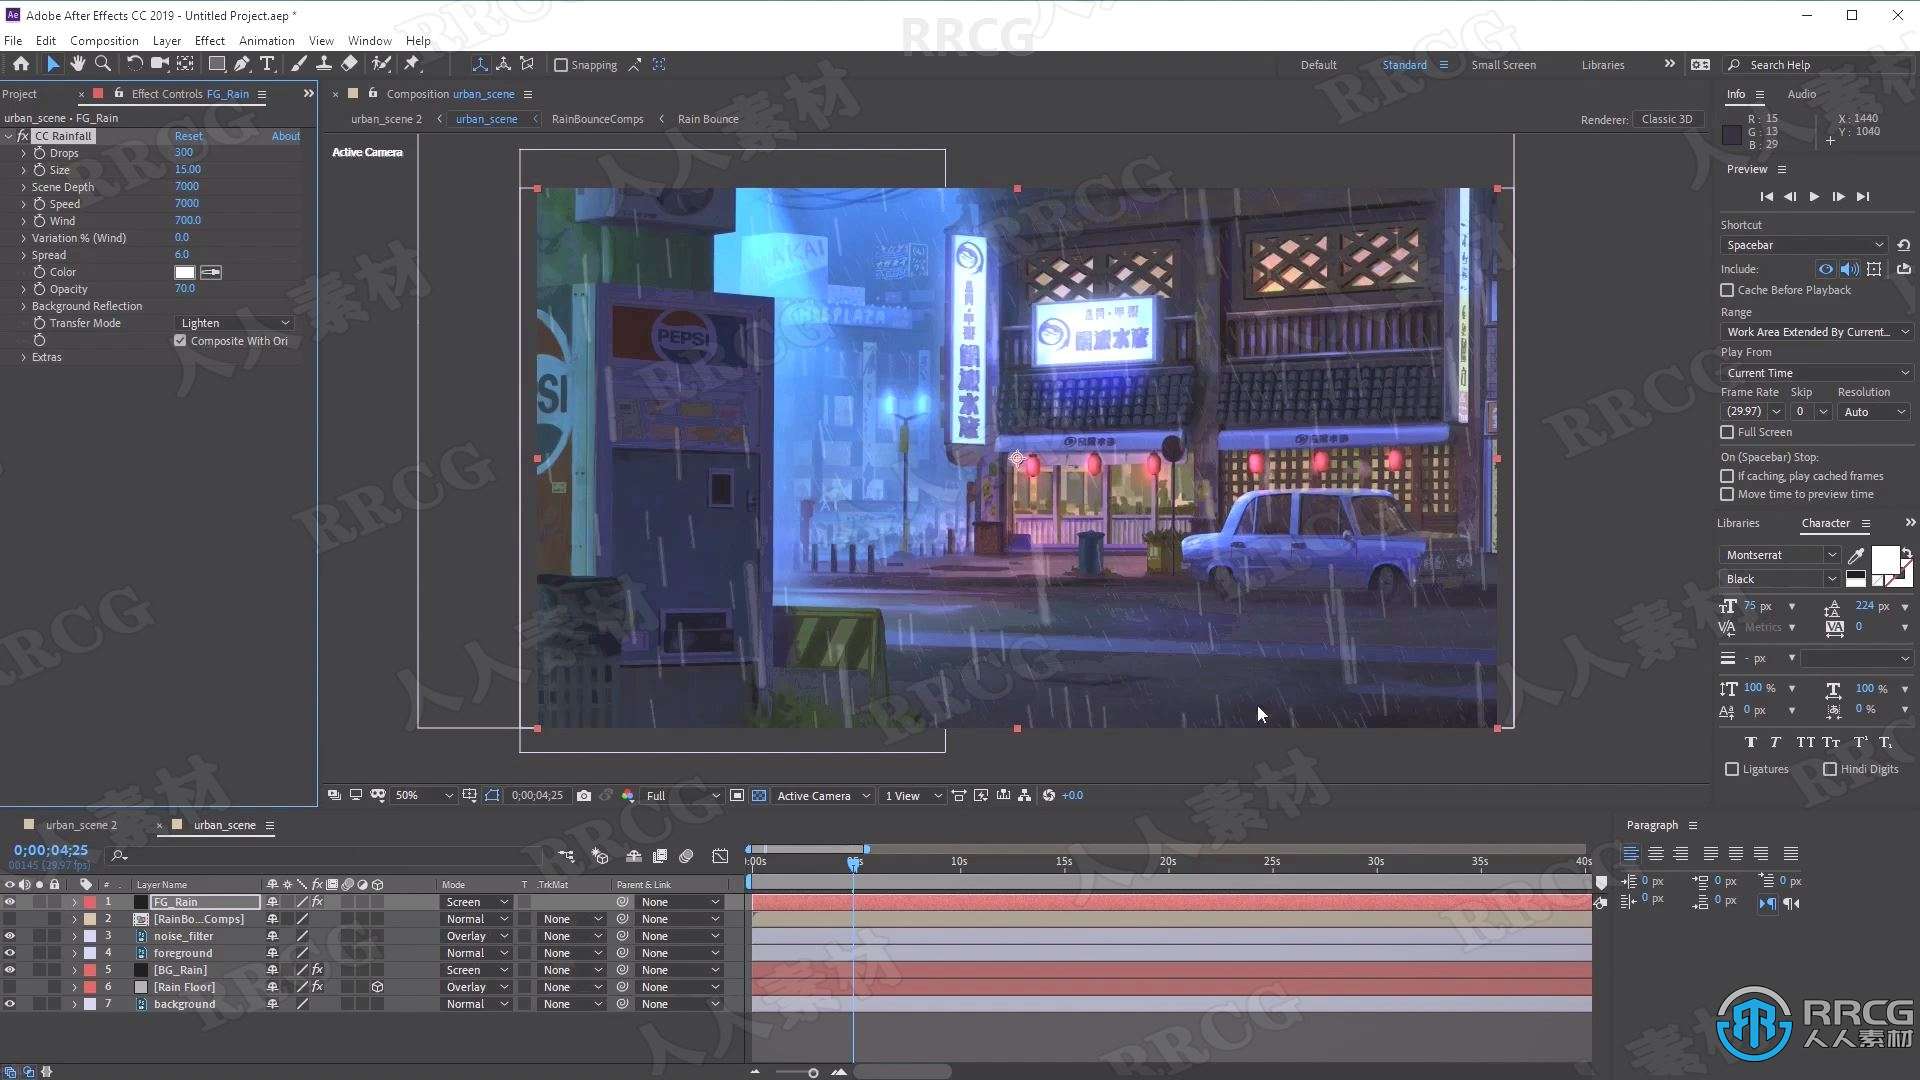Image resolution: width=1920 pixels, height=1080 pixels.
Task: Open RainBounceComps from the breadcrumb
Action: pyautogui.click(x=597, y=119)
